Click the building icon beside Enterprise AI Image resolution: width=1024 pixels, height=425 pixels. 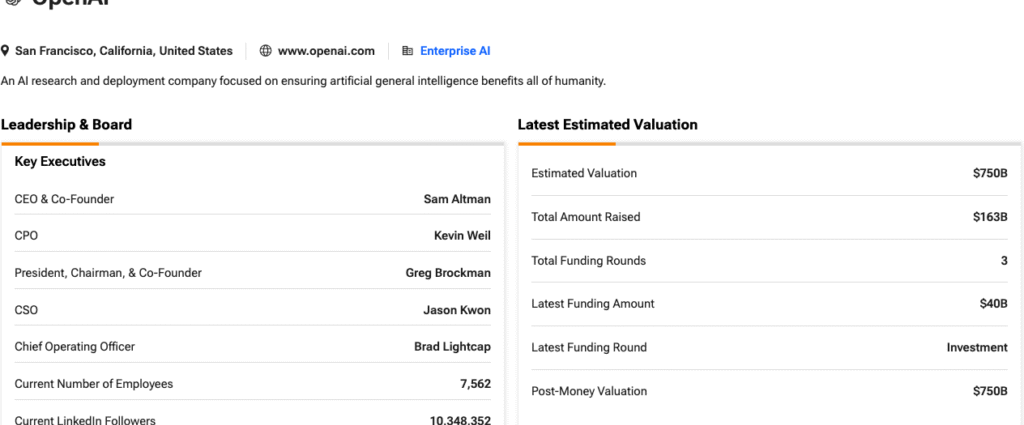(x=407, y=51)
